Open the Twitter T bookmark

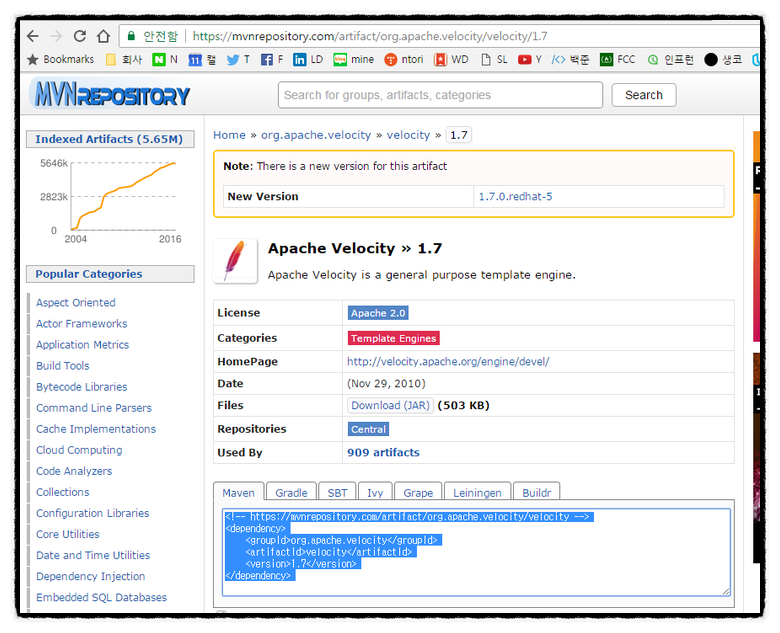238,60
